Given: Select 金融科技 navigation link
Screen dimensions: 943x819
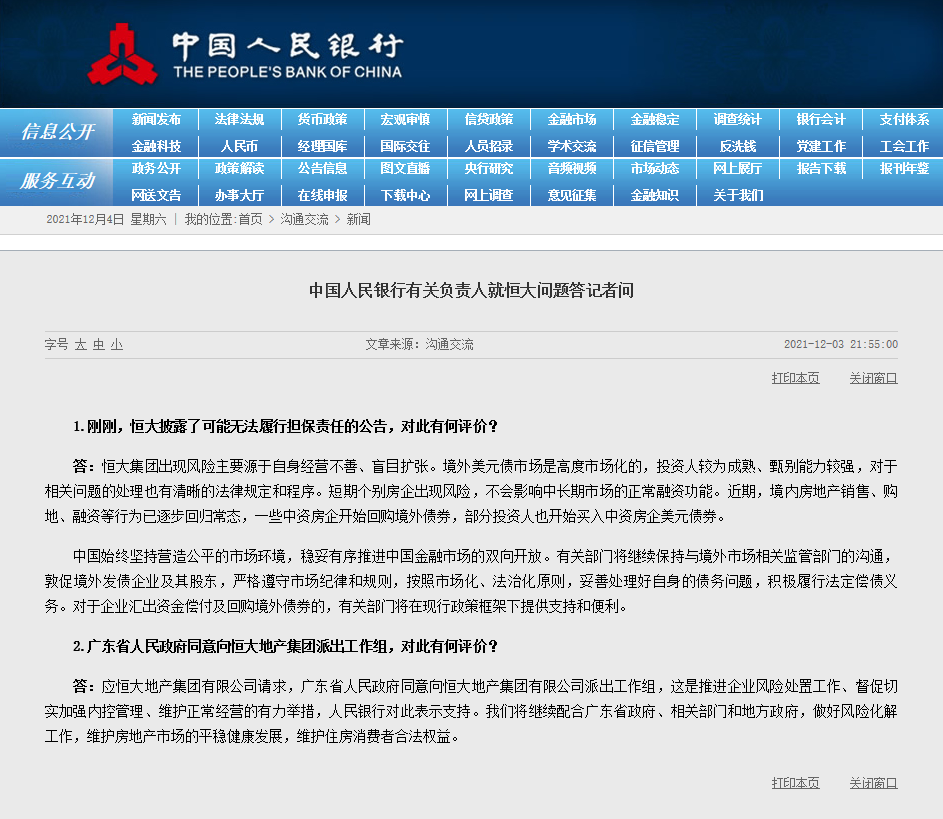Looking at the screenshot, I should (x=156, y=146).
